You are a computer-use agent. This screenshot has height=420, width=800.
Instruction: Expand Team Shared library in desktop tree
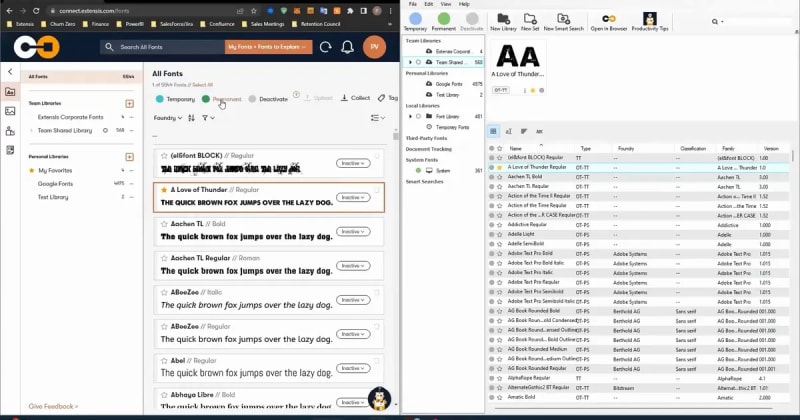point(410,62)
